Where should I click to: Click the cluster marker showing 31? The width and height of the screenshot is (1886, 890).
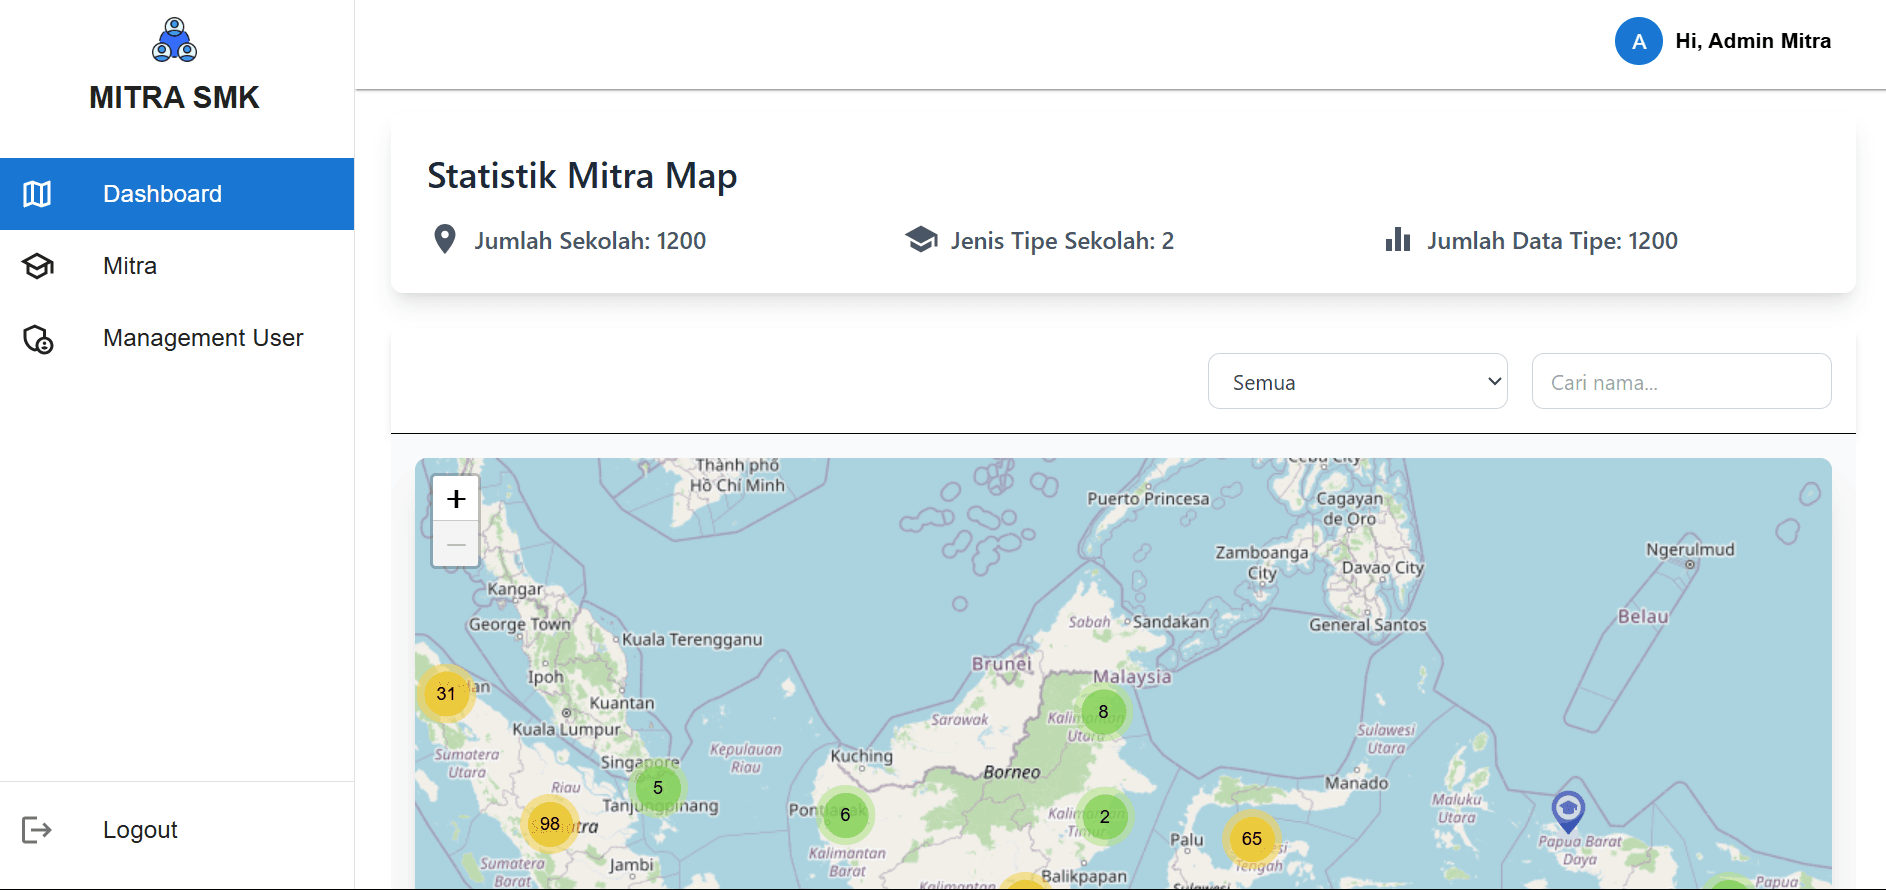pyautogui.click(x=446, y=694)
